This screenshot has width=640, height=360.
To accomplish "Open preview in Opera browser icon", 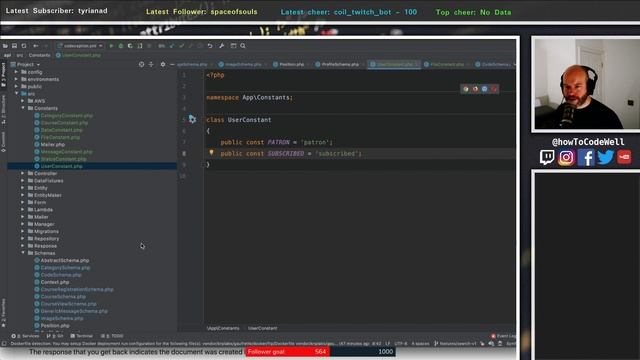I will 494,89.
